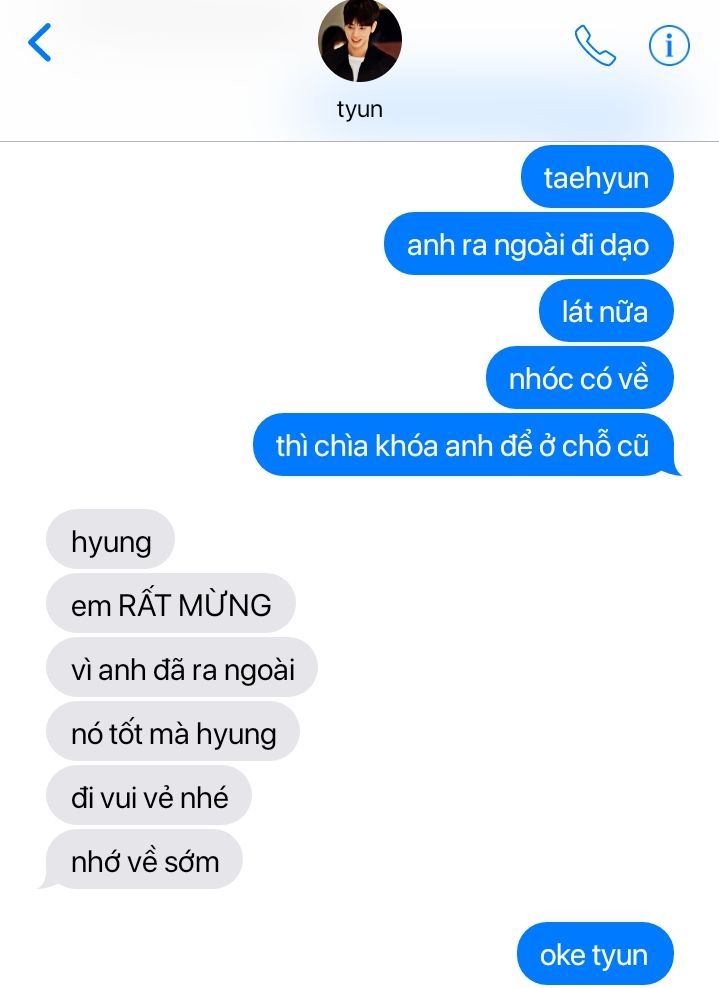Tap the contact name tyun
Viewport: 719px width, 988px height.
pos(360,109)
